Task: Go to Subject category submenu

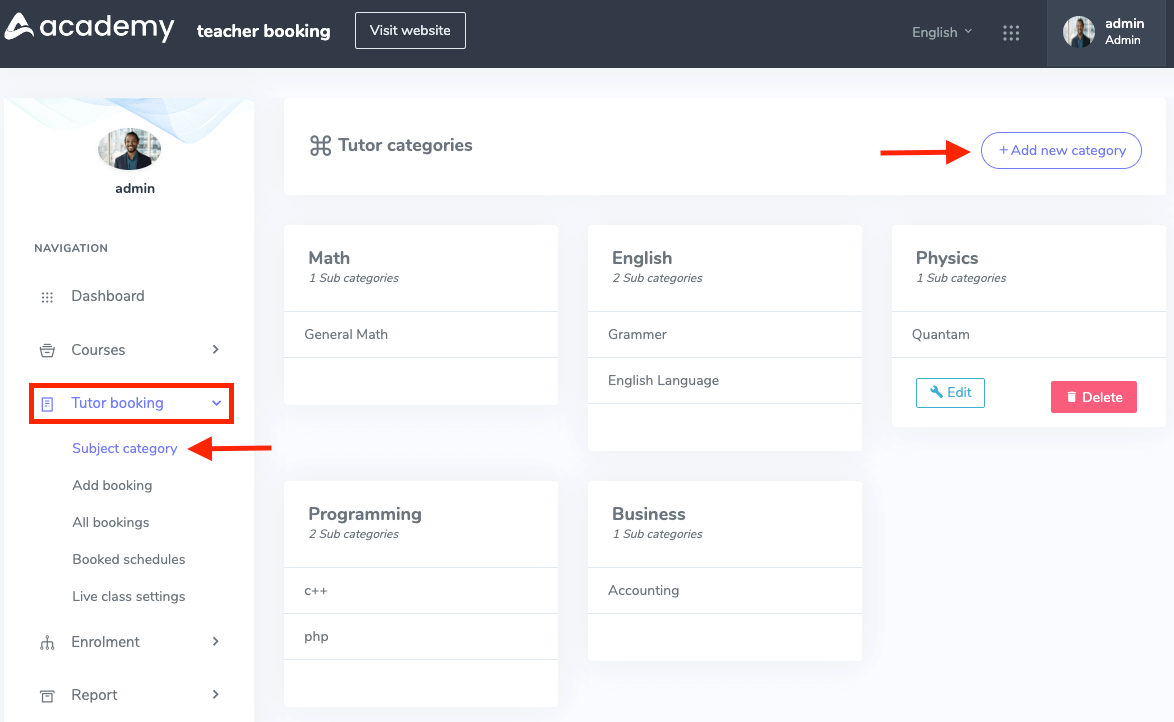Action: coord(125,448)
